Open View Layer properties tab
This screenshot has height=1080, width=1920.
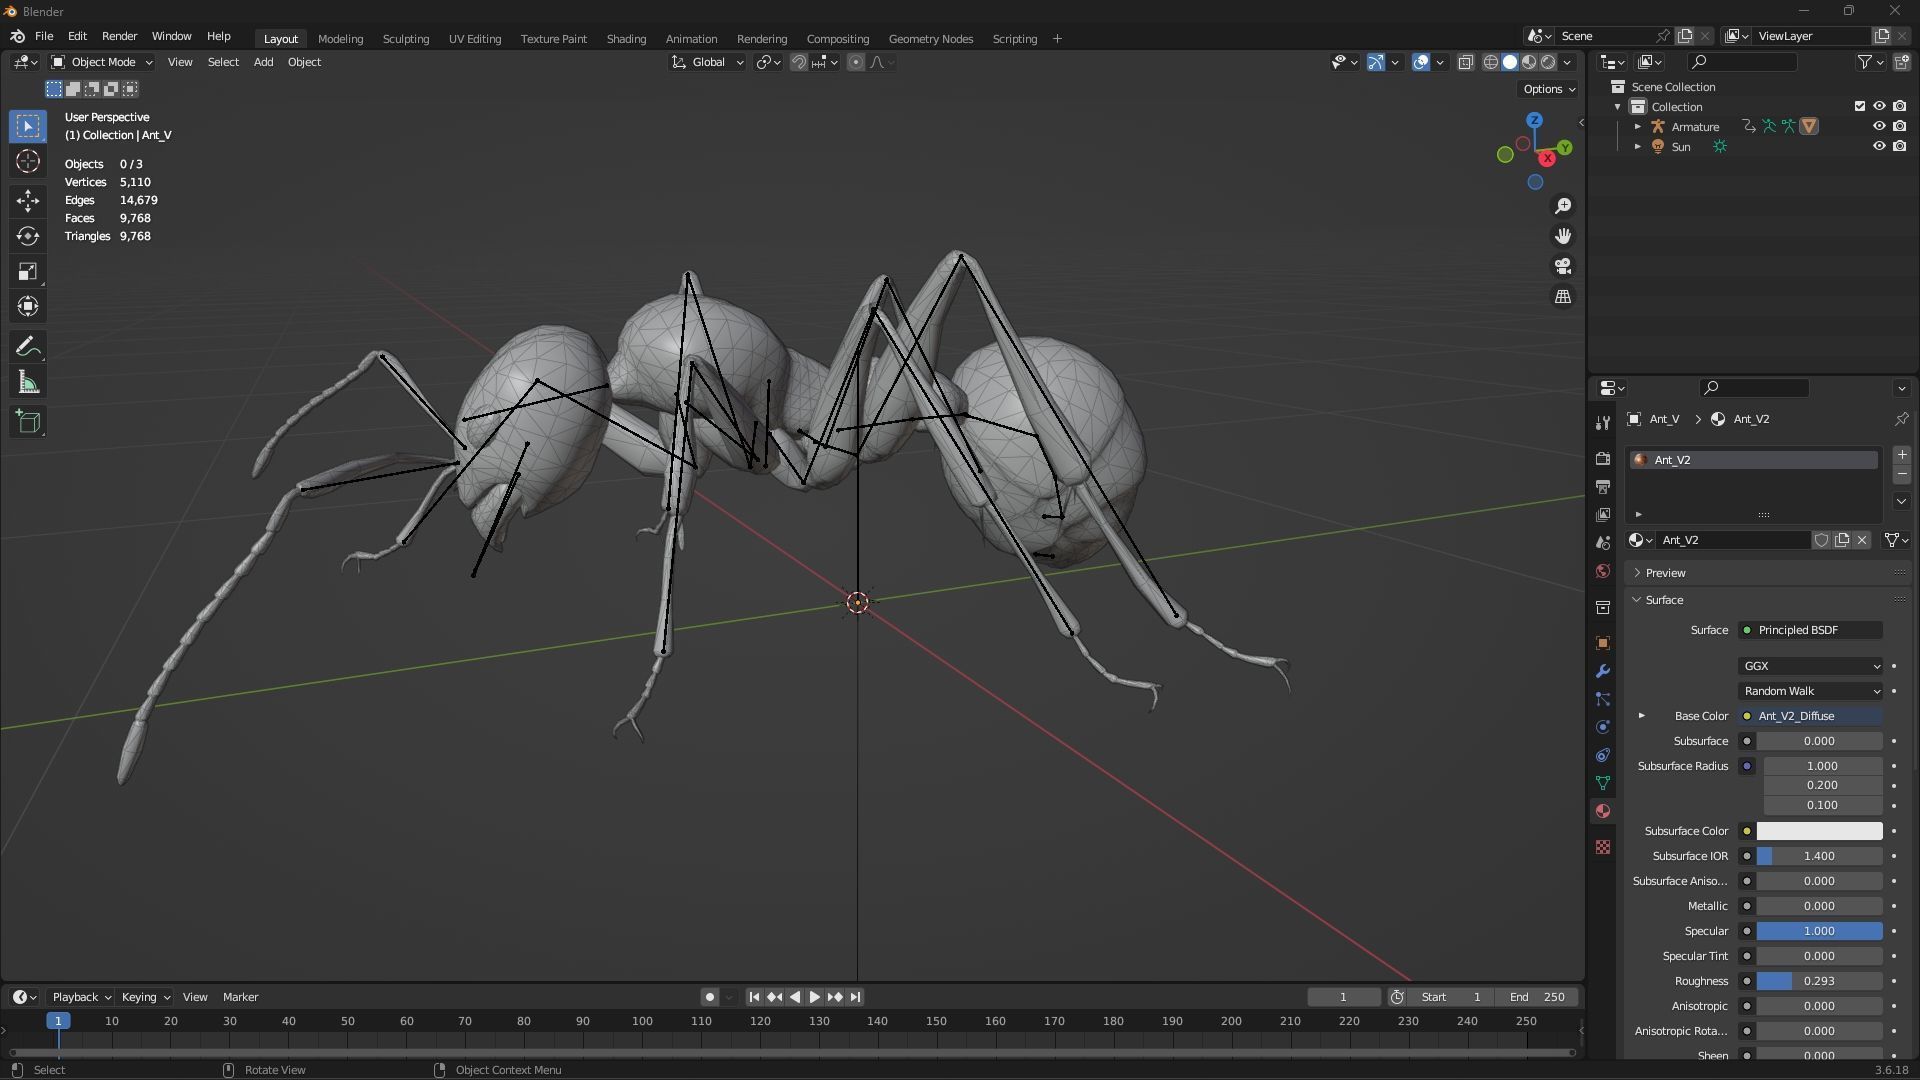(x=1603, y=515)
